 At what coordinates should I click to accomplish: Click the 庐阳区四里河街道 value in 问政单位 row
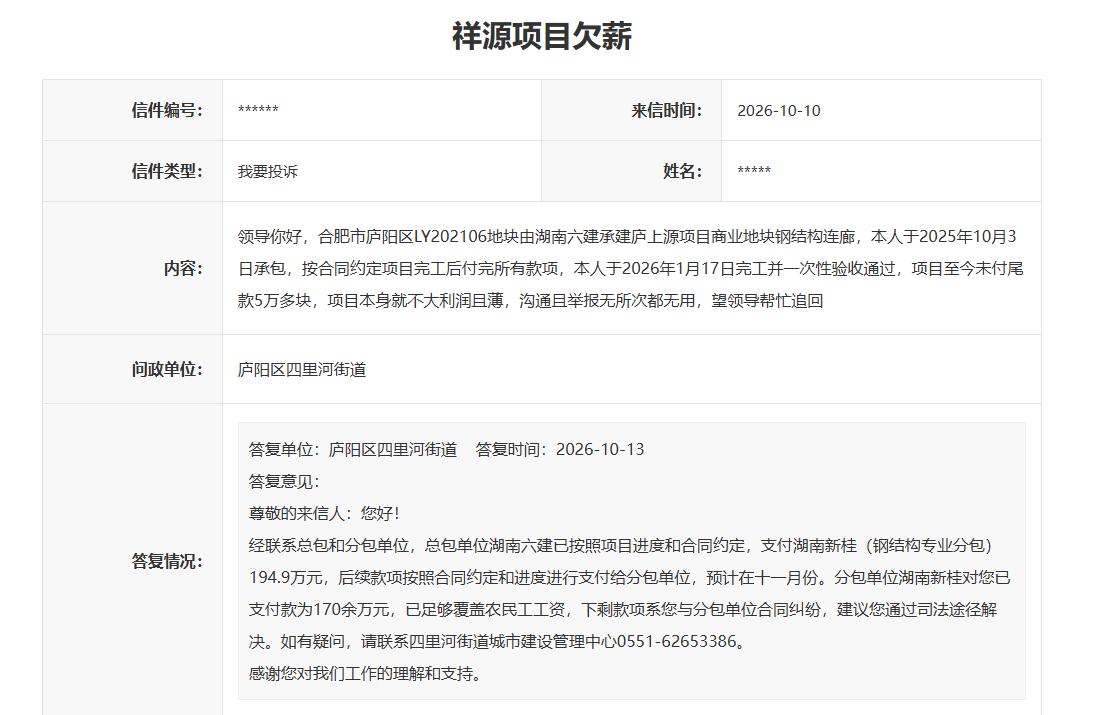coord(302,369)
